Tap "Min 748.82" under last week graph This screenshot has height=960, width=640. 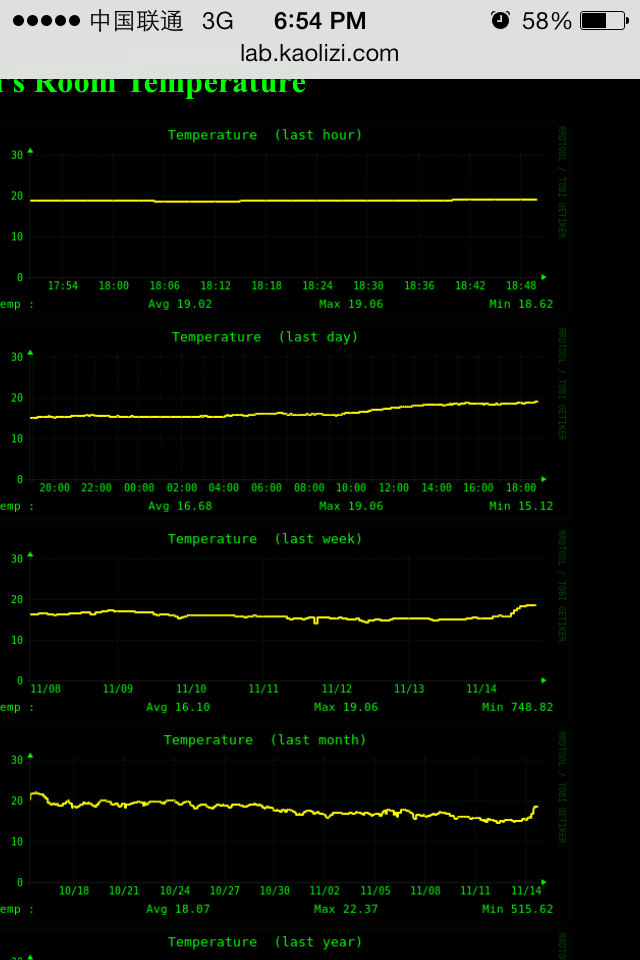(x=517, y=707)
